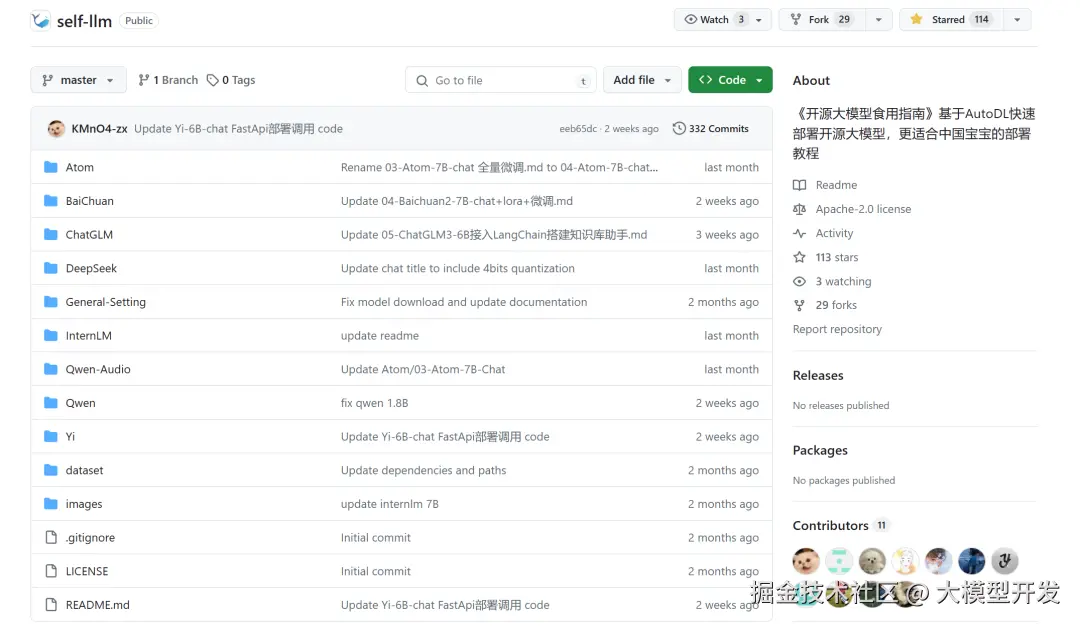
Task: Click the KMnO4-zx commit author avatar
Action: click(x=56, y=129)
